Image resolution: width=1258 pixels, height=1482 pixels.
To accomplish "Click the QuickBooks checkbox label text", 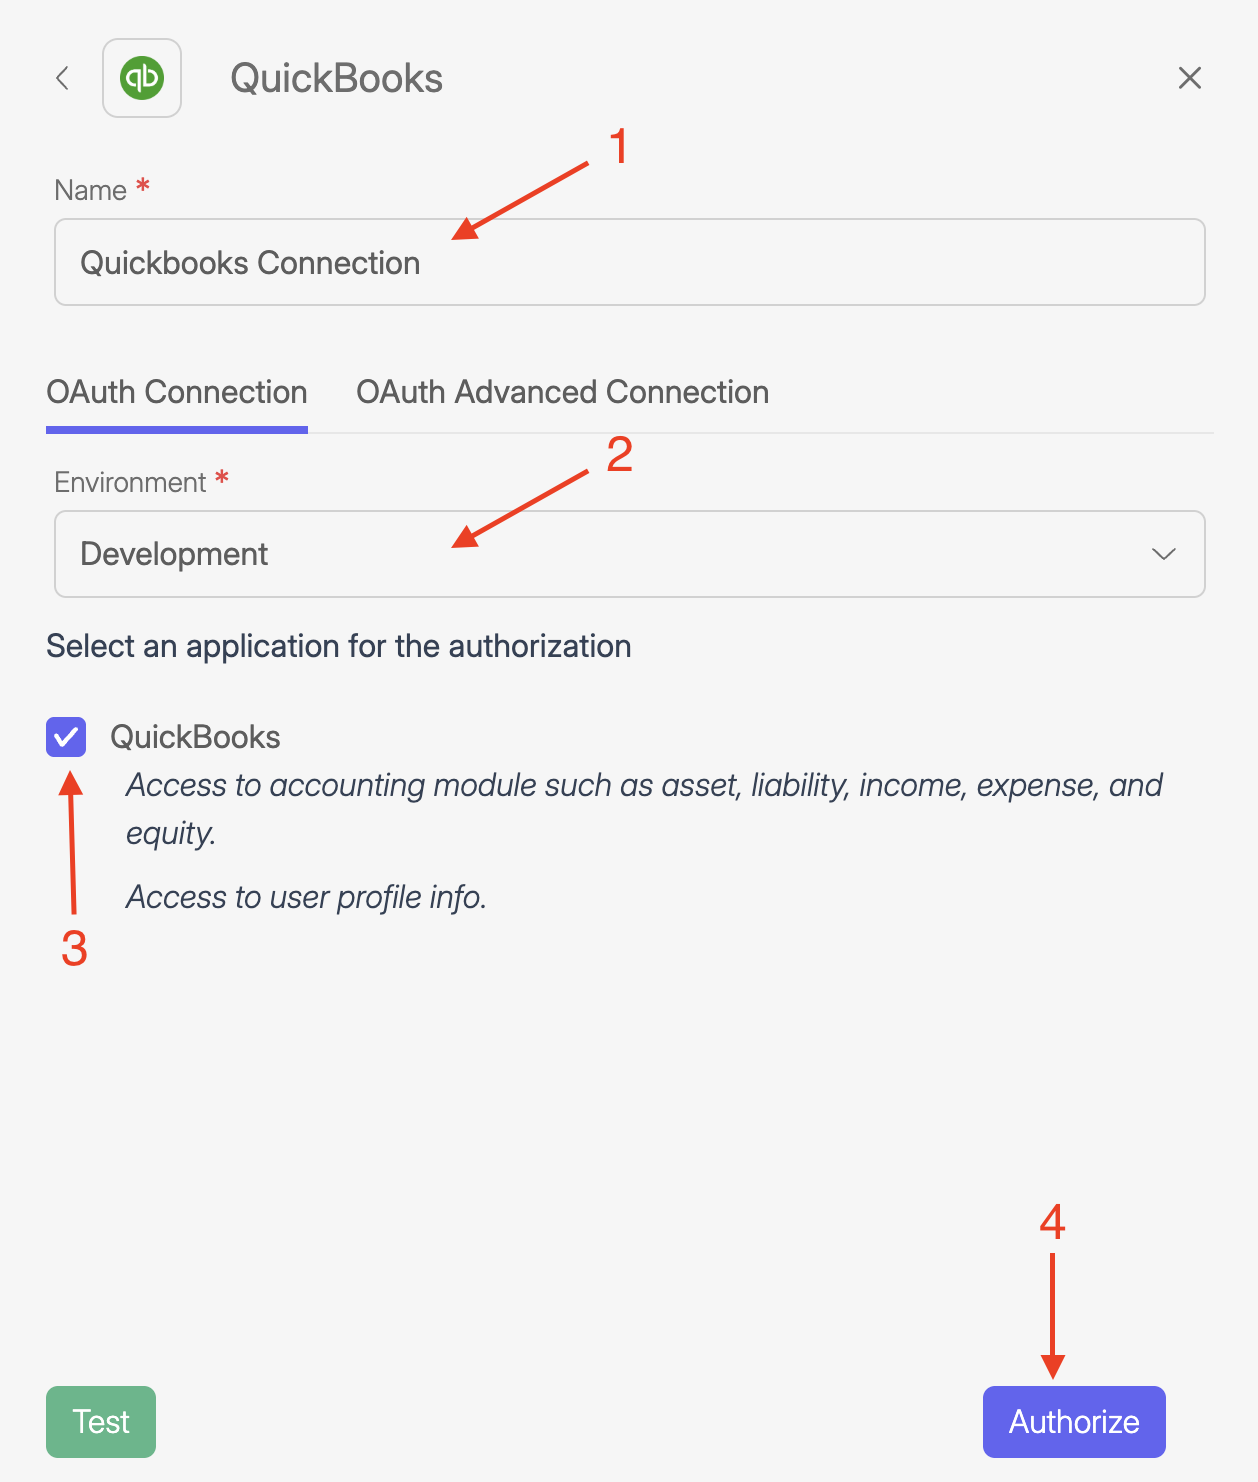I will coord(195,737).
